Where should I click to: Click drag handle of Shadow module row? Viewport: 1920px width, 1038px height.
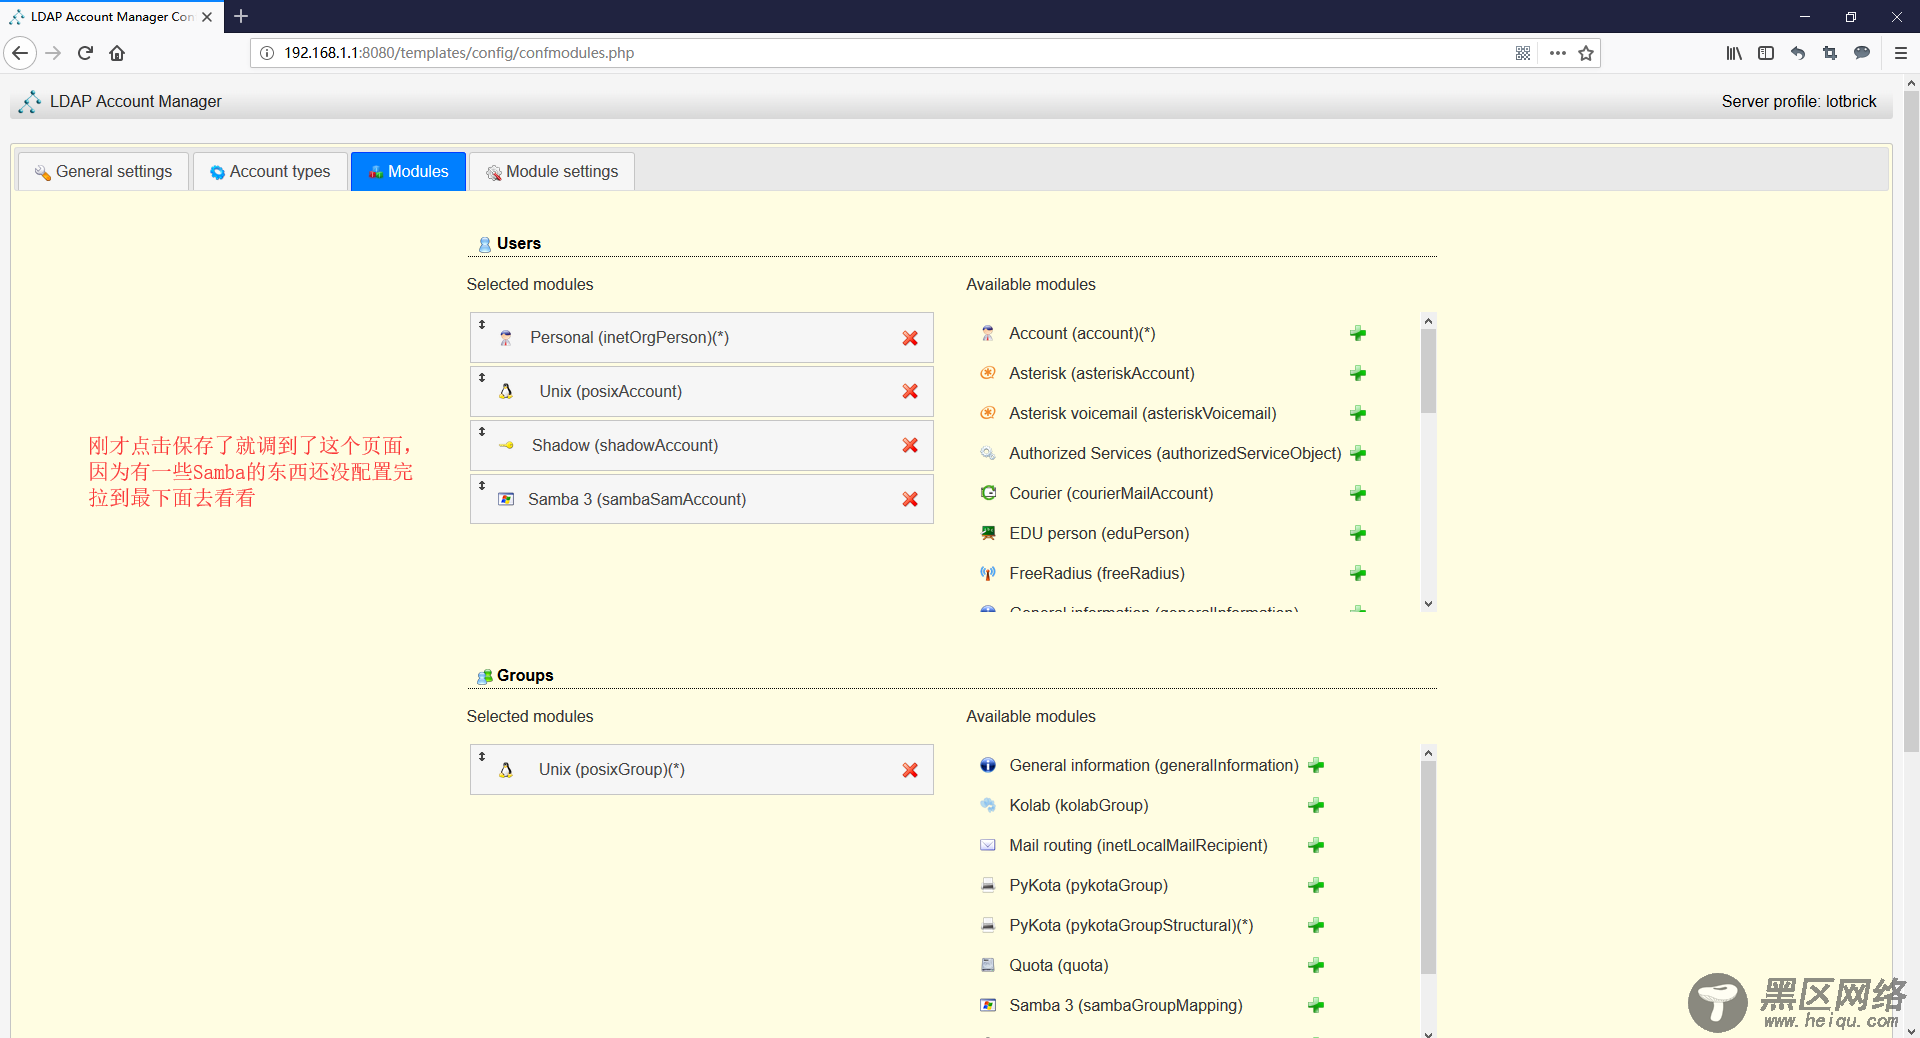click(482, 431)
